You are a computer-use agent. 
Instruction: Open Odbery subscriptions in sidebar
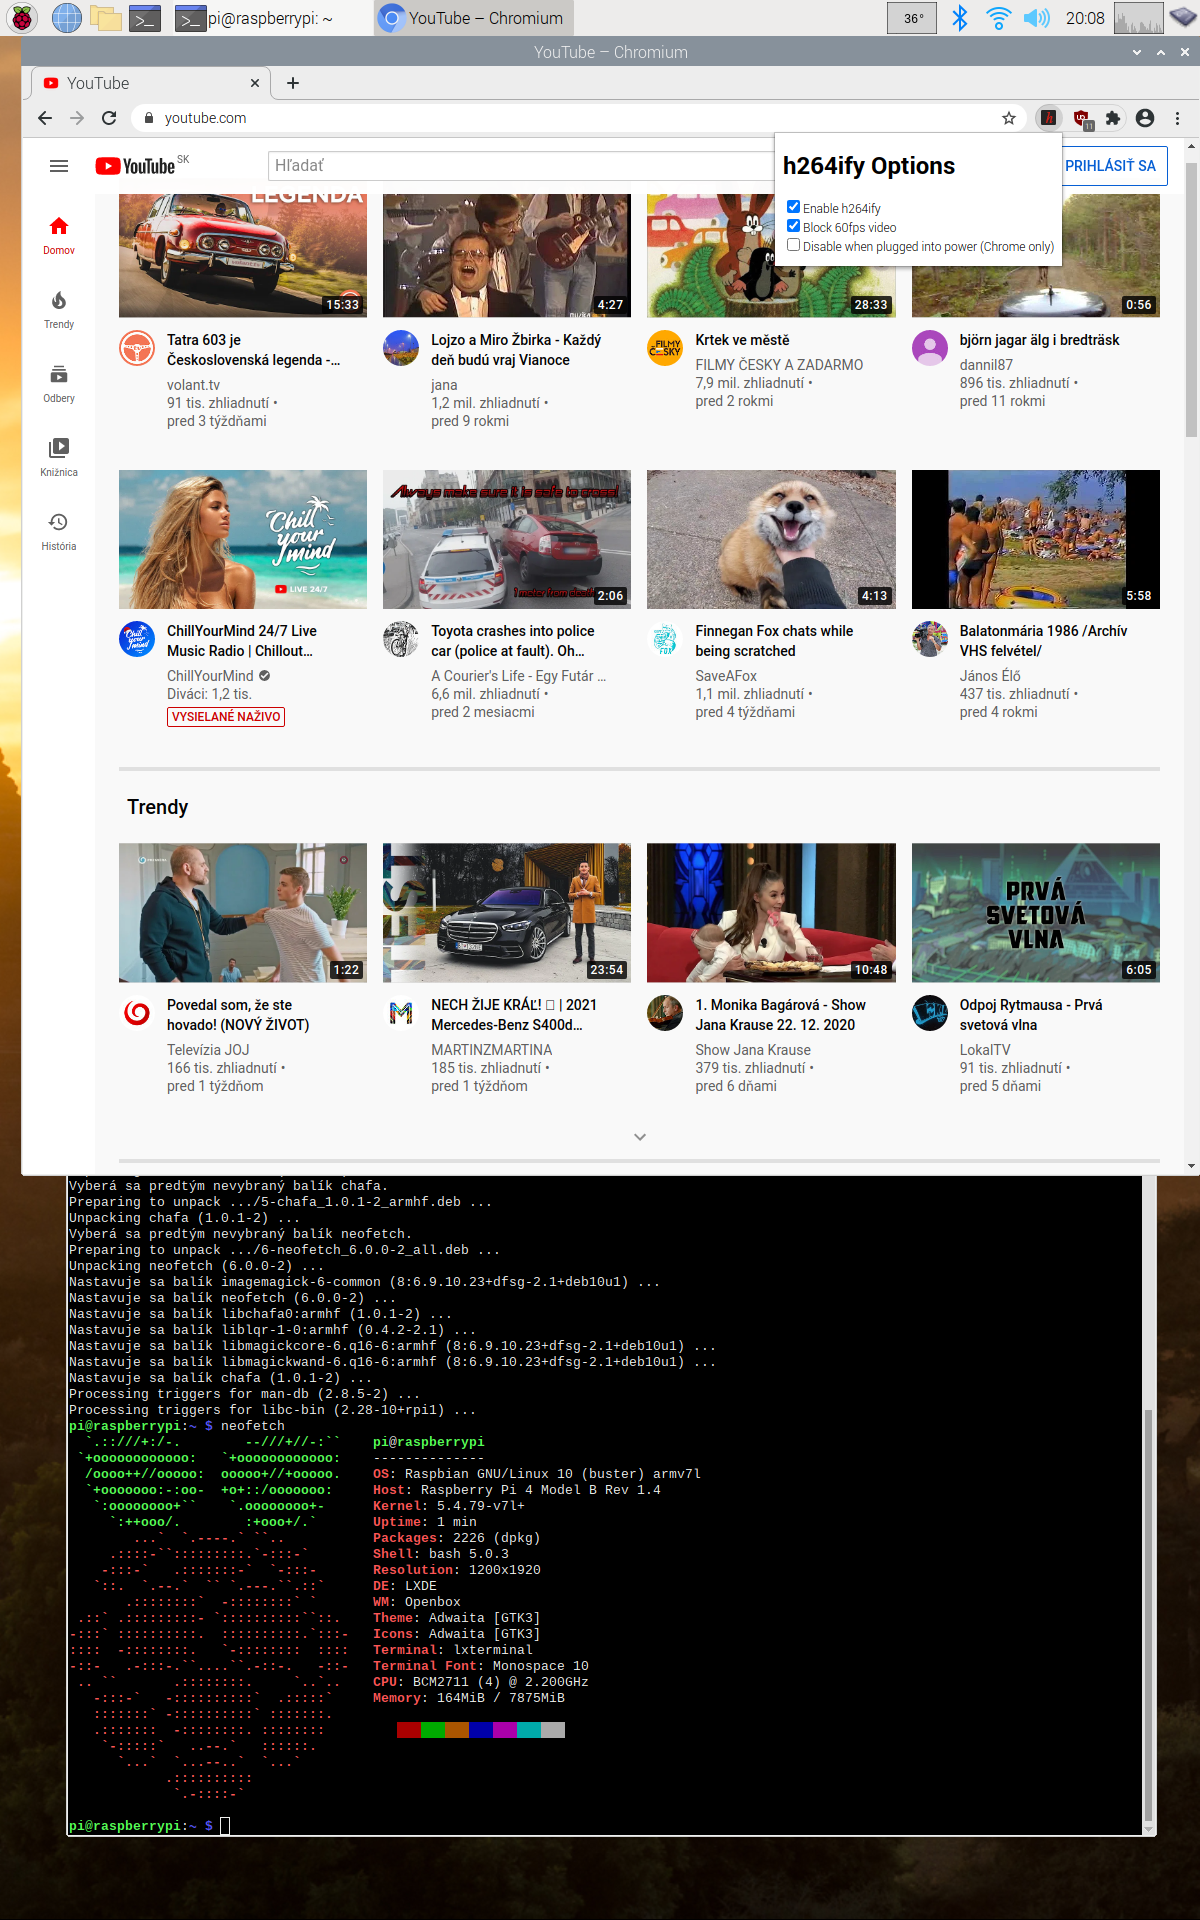point(59,383)
